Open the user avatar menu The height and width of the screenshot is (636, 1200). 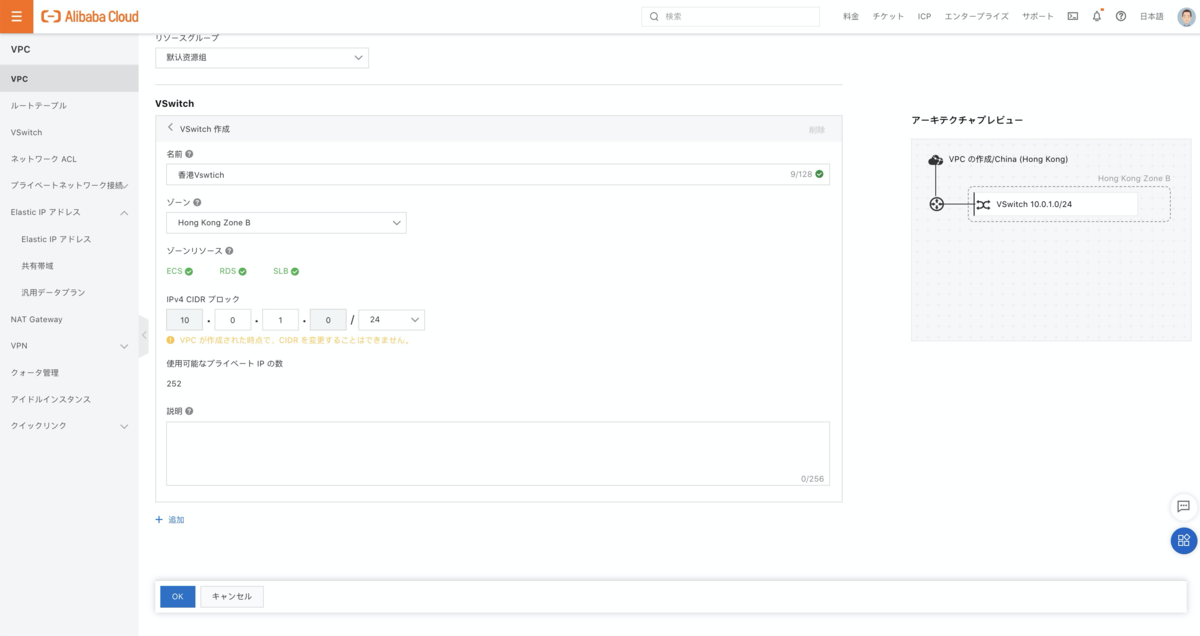(x=1186, y=16)
